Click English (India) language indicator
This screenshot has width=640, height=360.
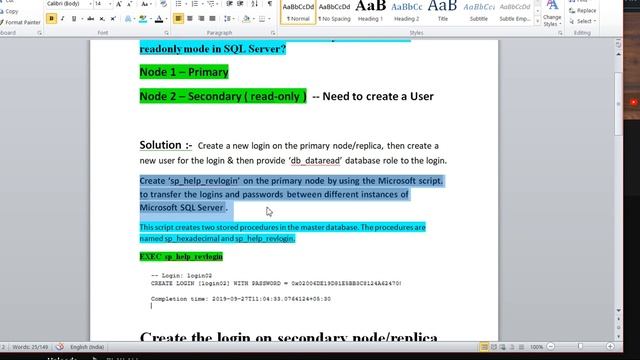(87, 347)
